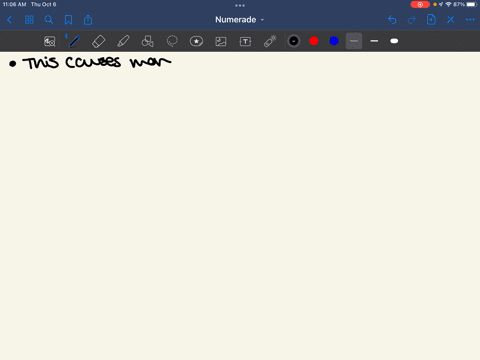Open the share/export icon
The height and width of the screenshot is (360, 480).
coord(88,20)
